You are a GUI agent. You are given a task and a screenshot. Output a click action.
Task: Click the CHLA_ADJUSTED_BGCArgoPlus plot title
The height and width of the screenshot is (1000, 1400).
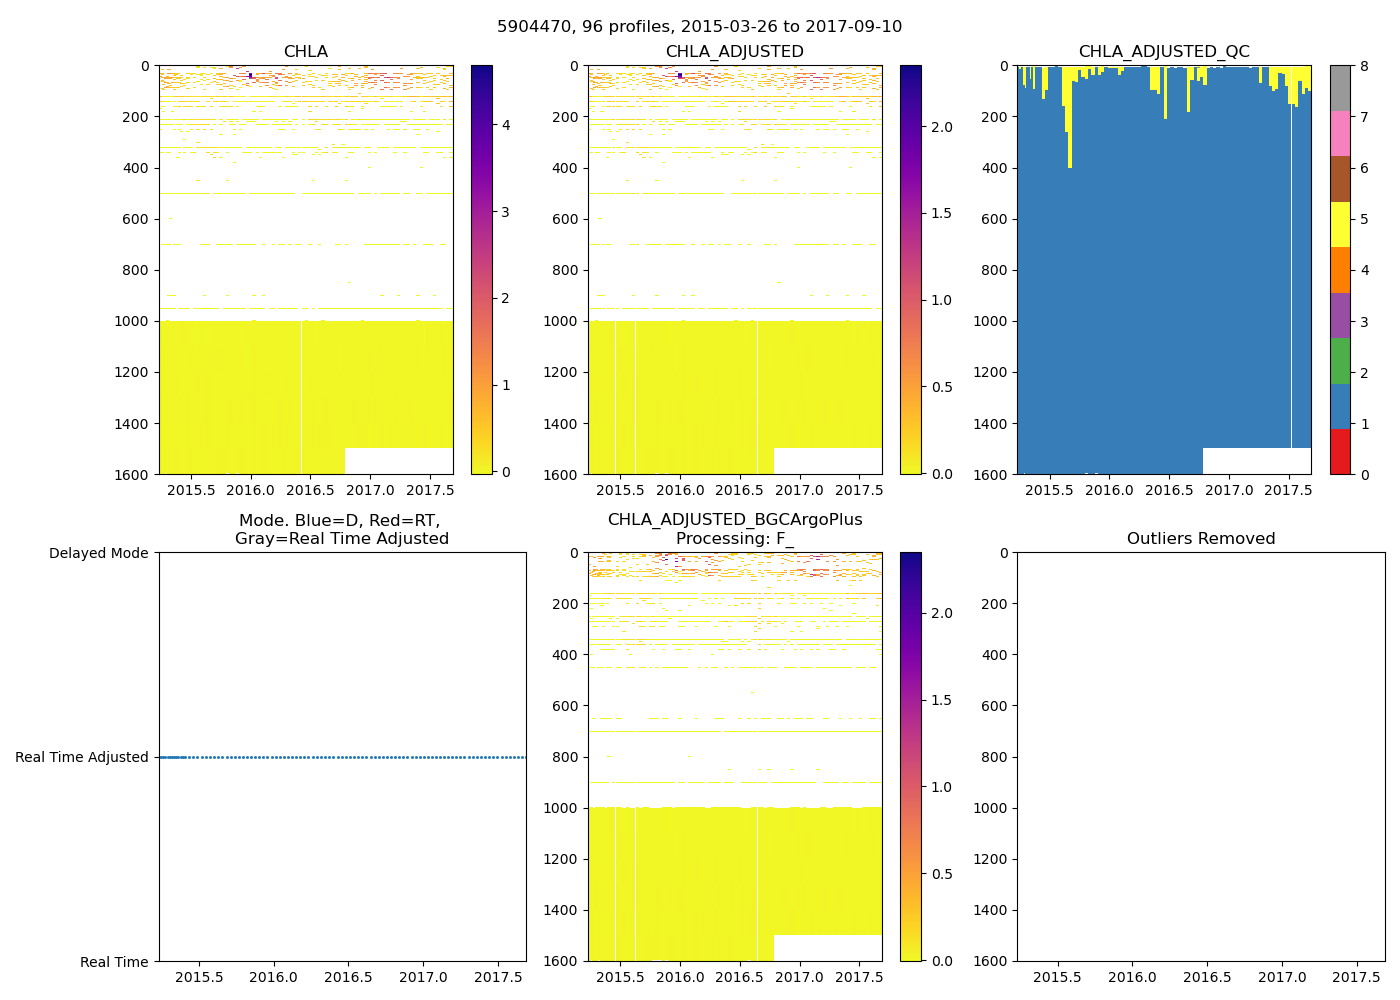click(x=734, y=520)
